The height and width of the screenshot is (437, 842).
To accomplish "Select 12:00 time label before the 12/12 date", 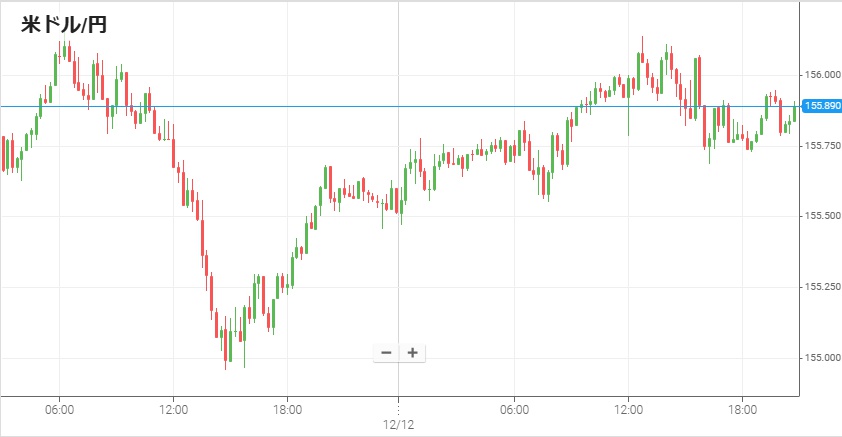I will [173, 410].
